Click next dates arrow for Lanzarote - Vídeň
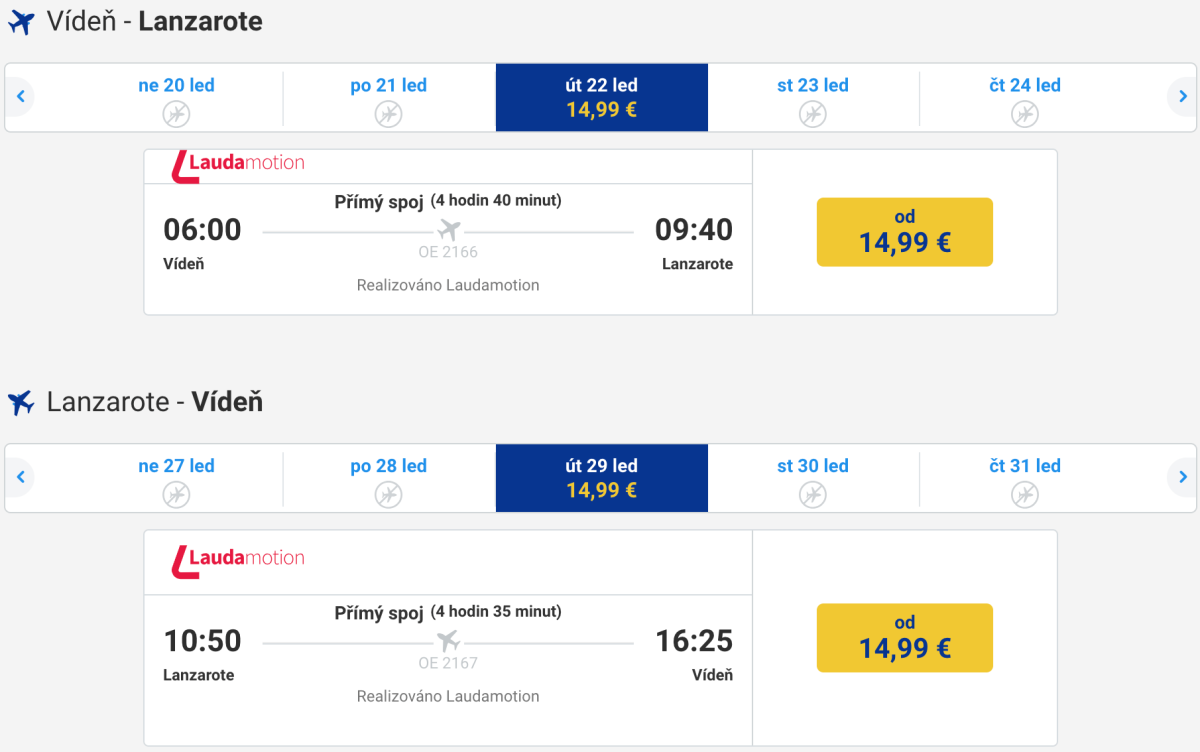 click(1182, 477)
